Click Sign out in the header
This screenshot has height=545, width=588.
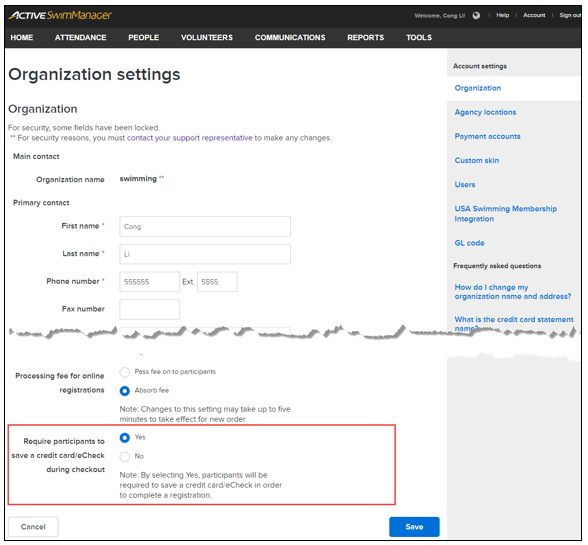click(x=570, y=15)
